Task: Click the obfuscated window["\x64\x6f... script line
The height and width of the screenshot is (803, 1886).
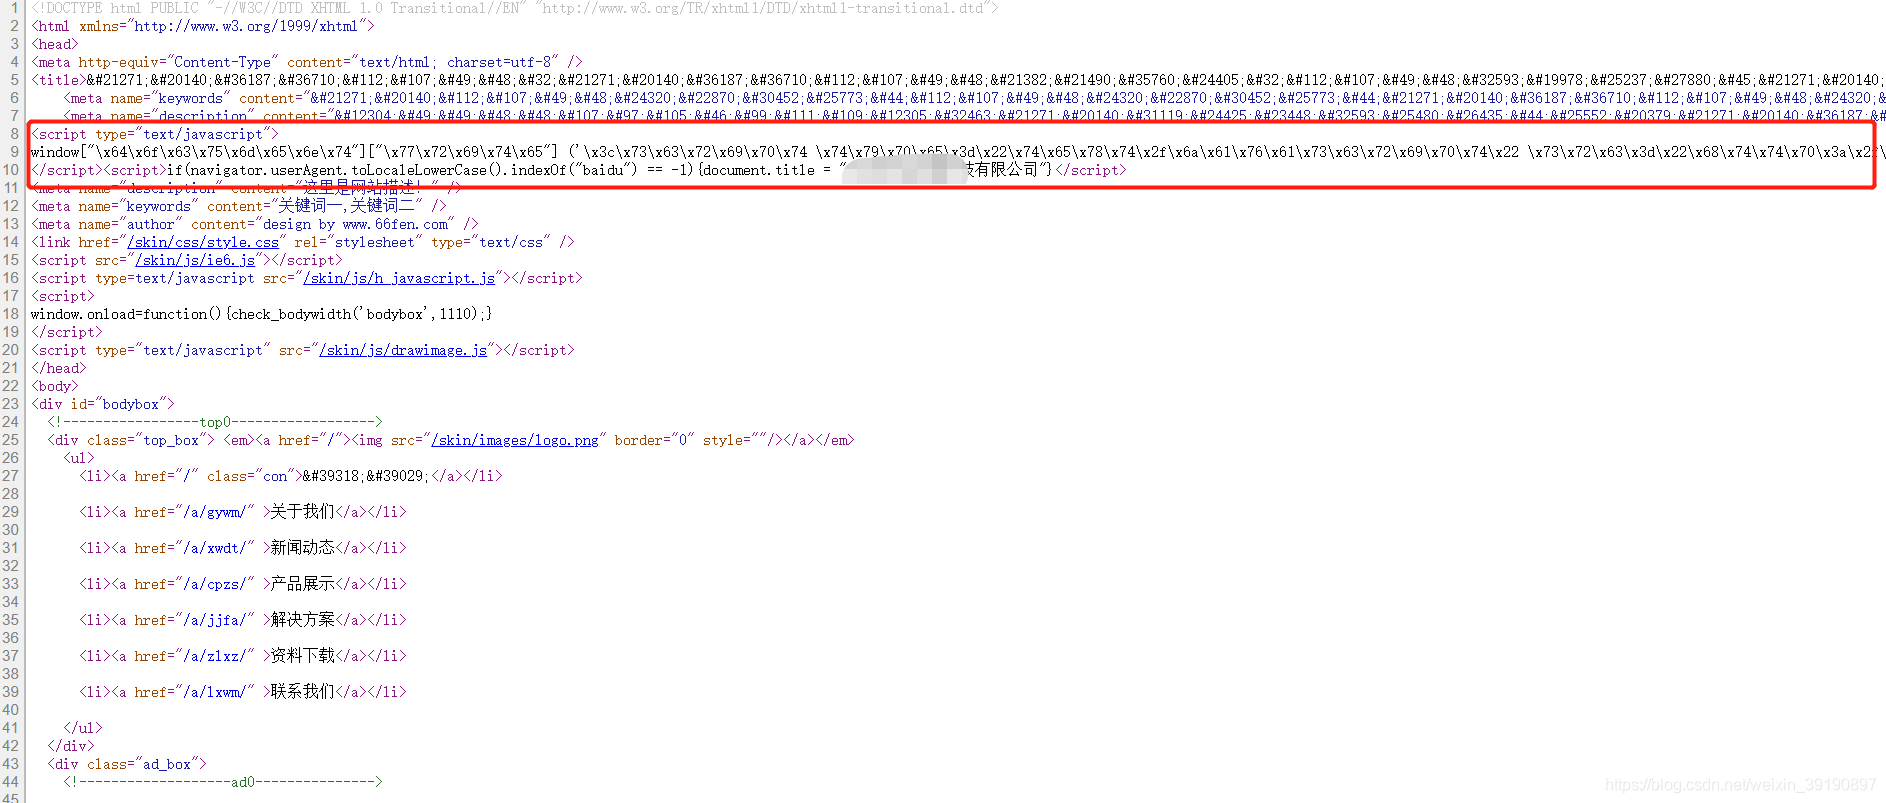Action: [x=957, y=152]
